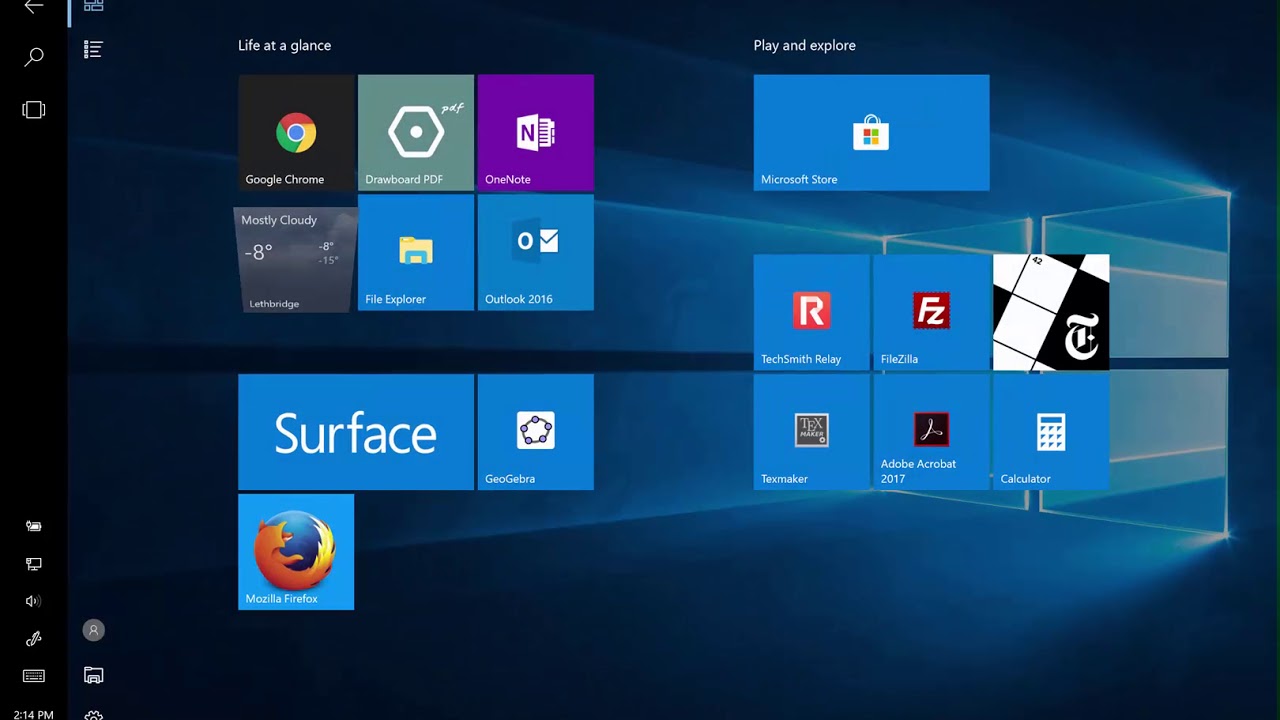Open FileZilla tile
Screen dimensions: 1280x720
click(932, 312)
